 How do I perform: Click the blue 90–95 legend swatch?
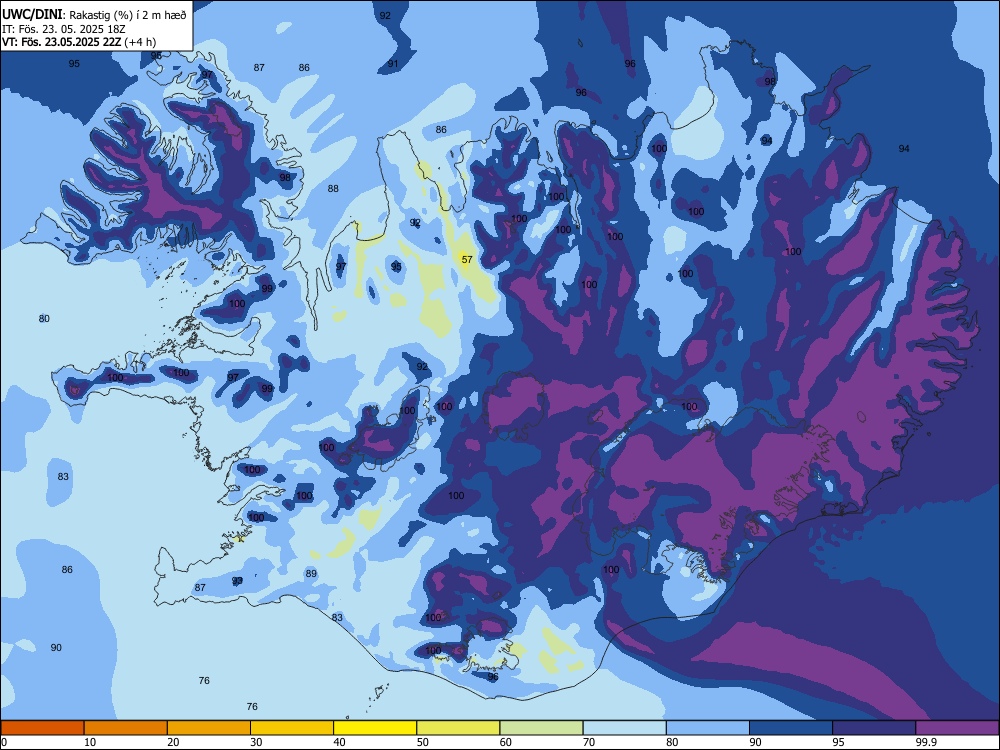[791, 728]
